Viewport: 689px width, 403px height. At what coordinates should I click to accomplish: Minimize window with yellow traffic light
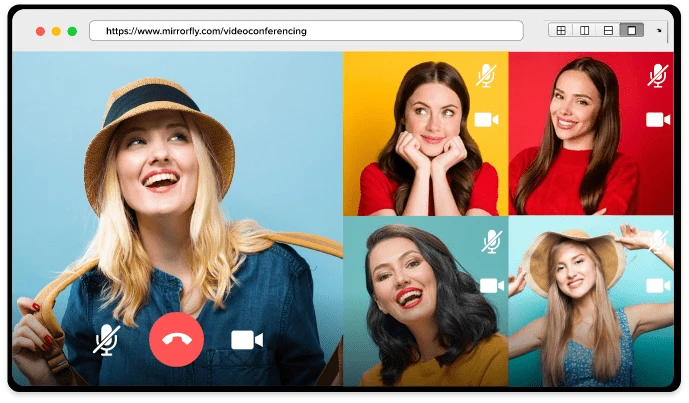56,31
